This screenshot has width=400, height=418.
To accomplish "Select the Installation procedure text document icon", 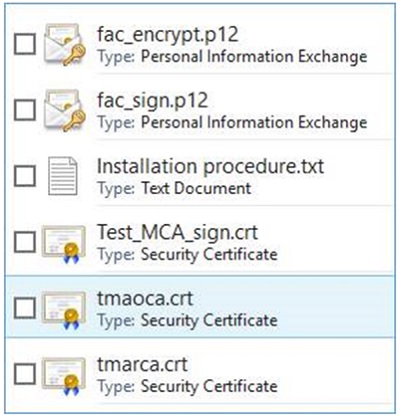I will [63, 176].
